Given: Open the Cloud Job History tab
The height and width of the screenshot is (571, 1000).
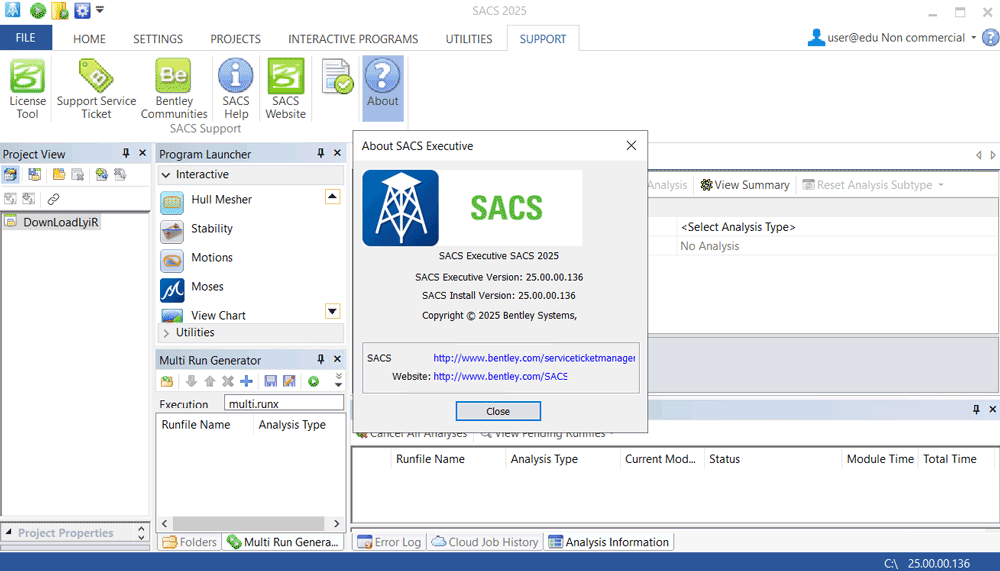Looking at the screenshot, I should tap(485, 542).
